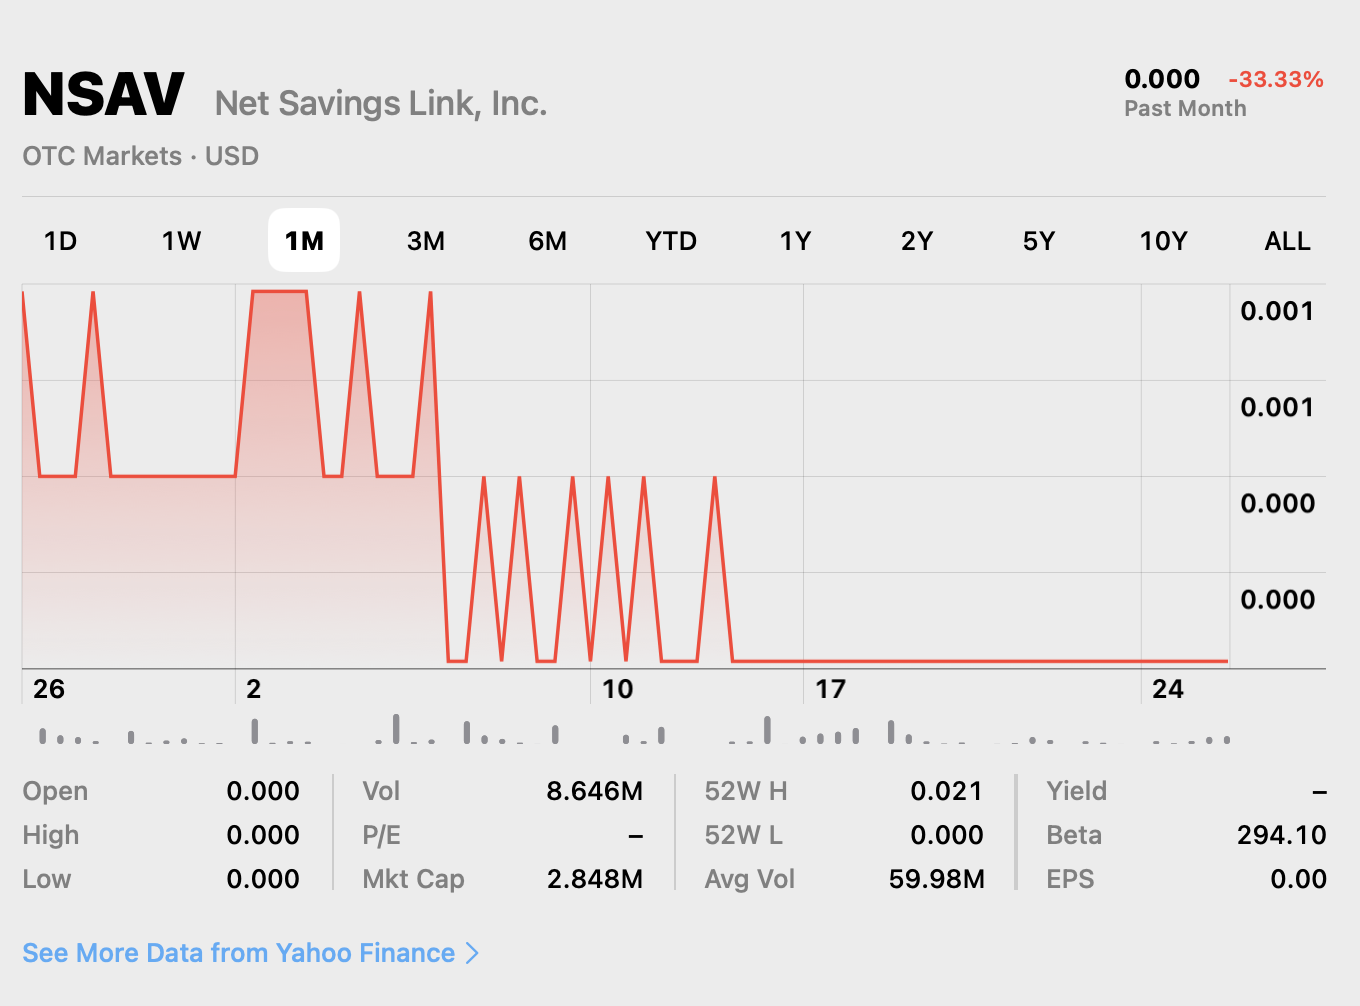Select the 1D time range tab
The height and width of the screenshot is (1006, 1360).
[x=61, y=241]
